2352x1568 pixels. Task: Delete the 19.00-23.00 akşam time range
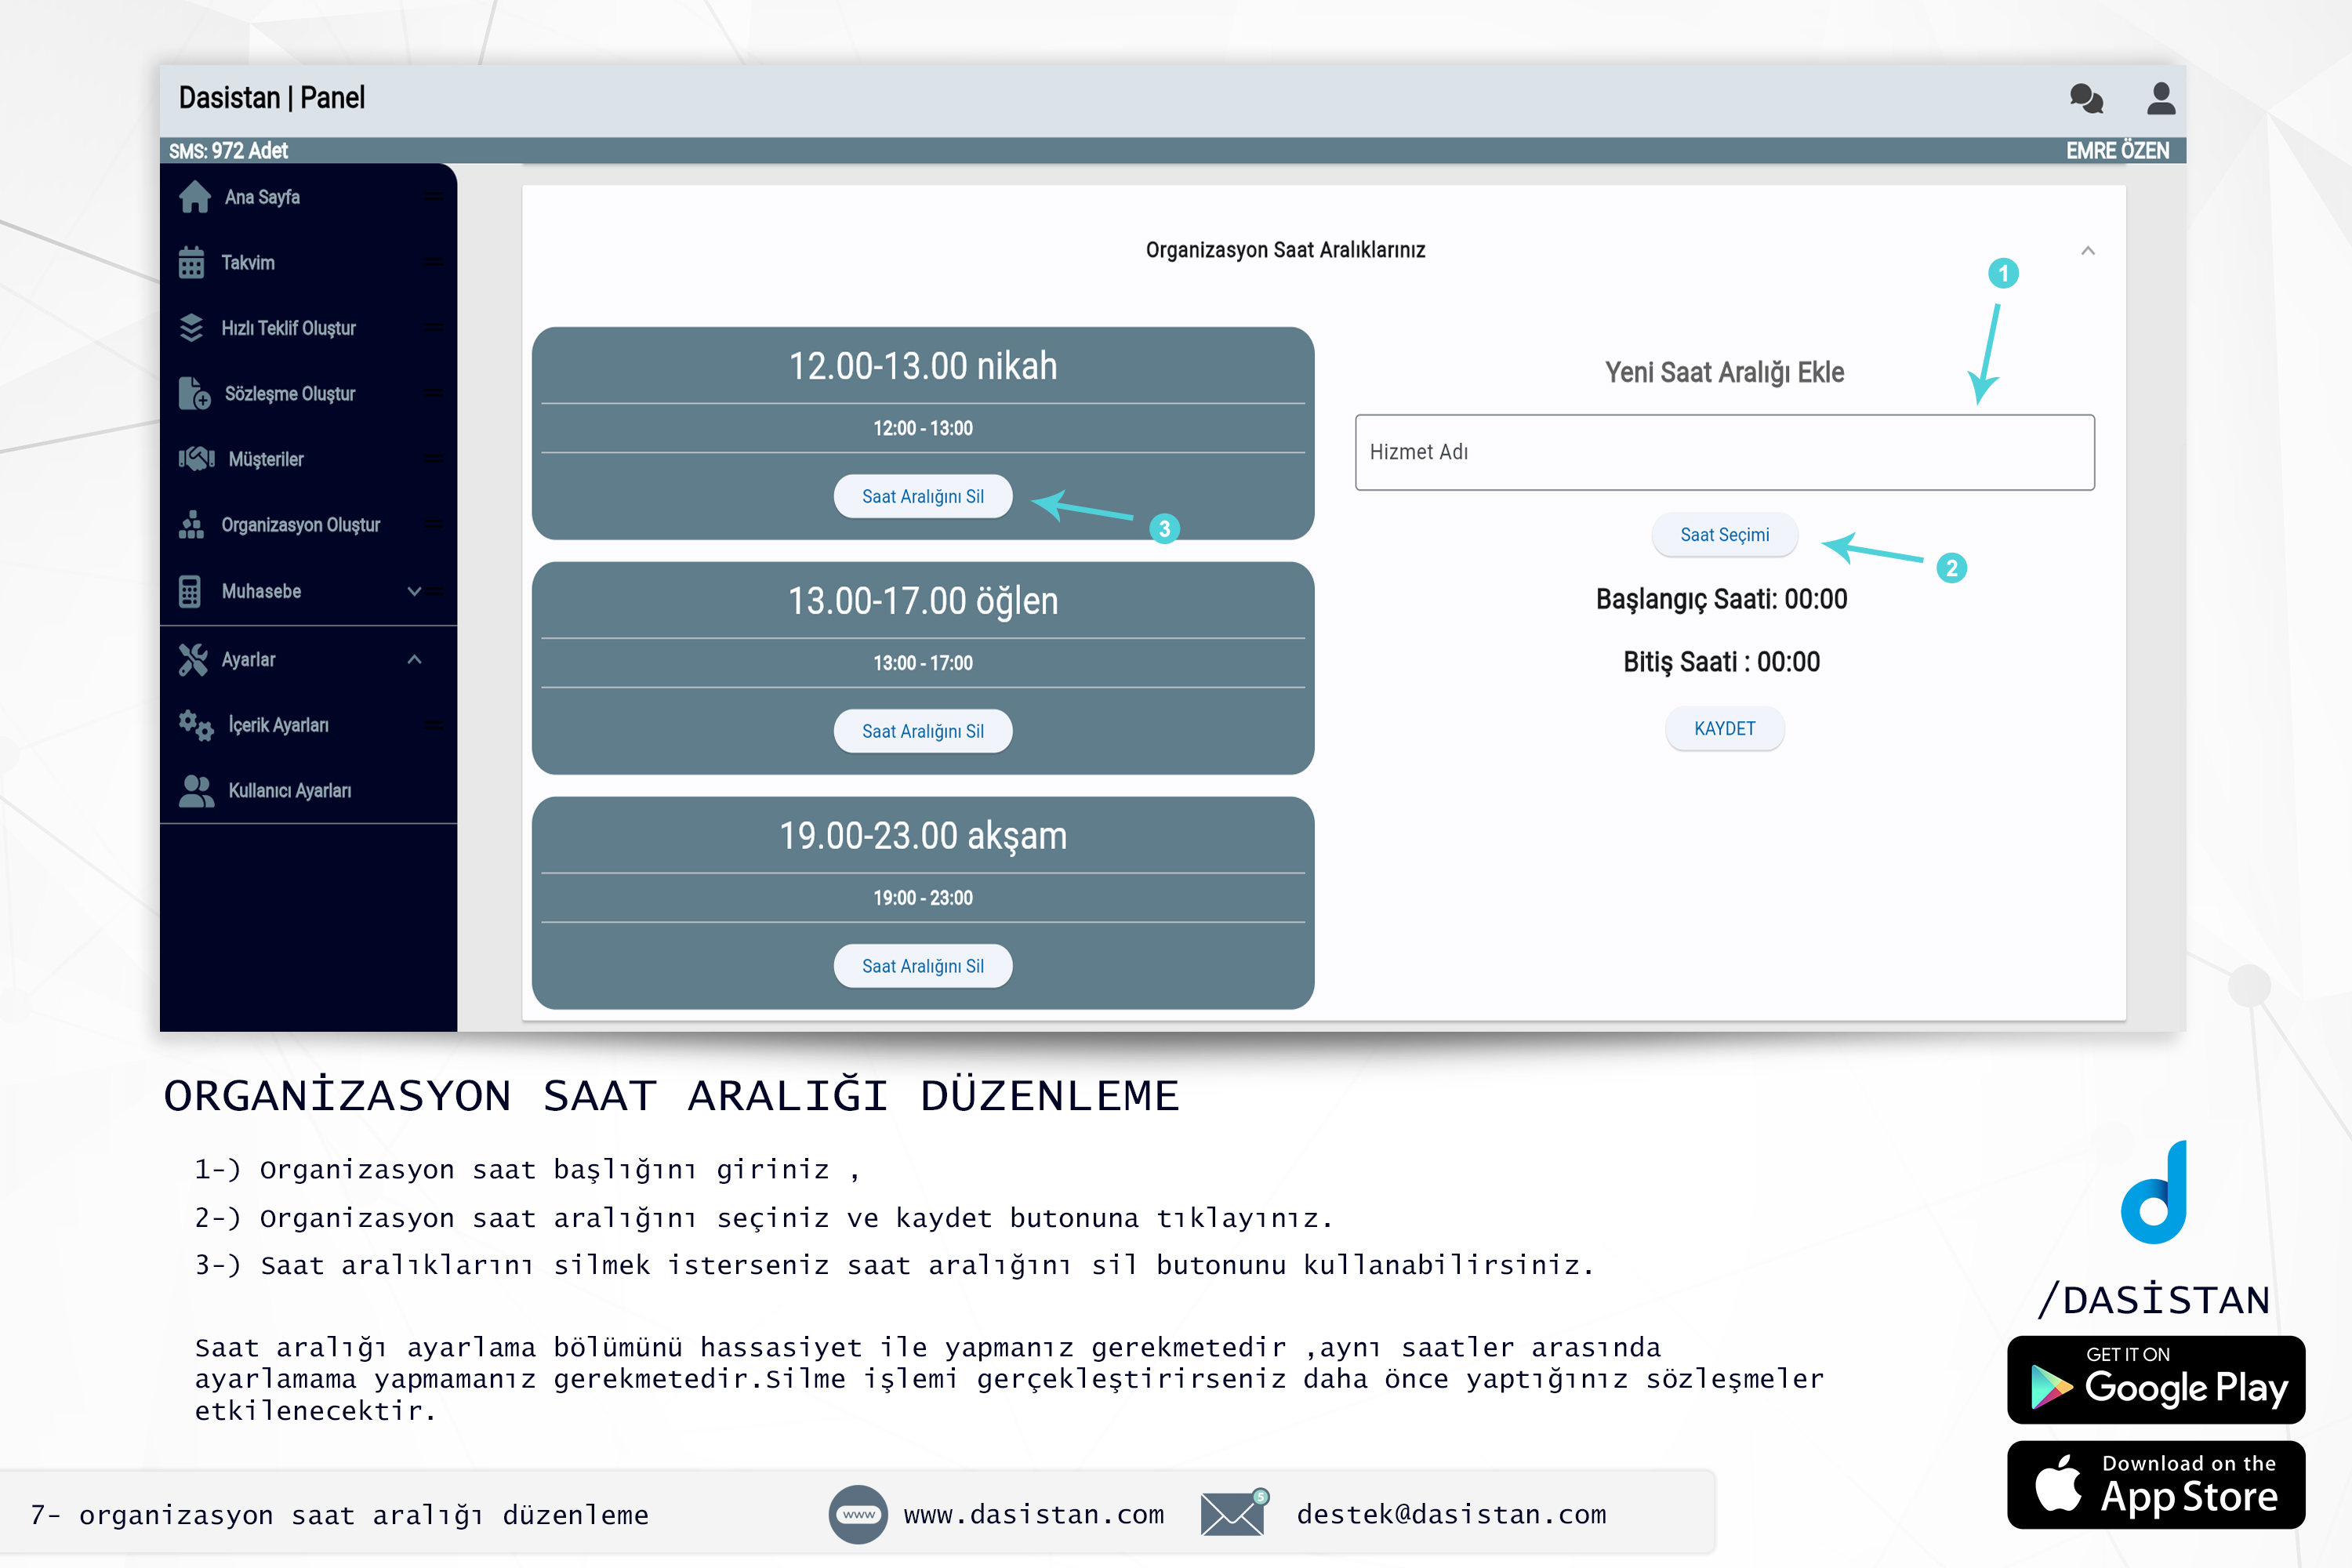(923, 966)
